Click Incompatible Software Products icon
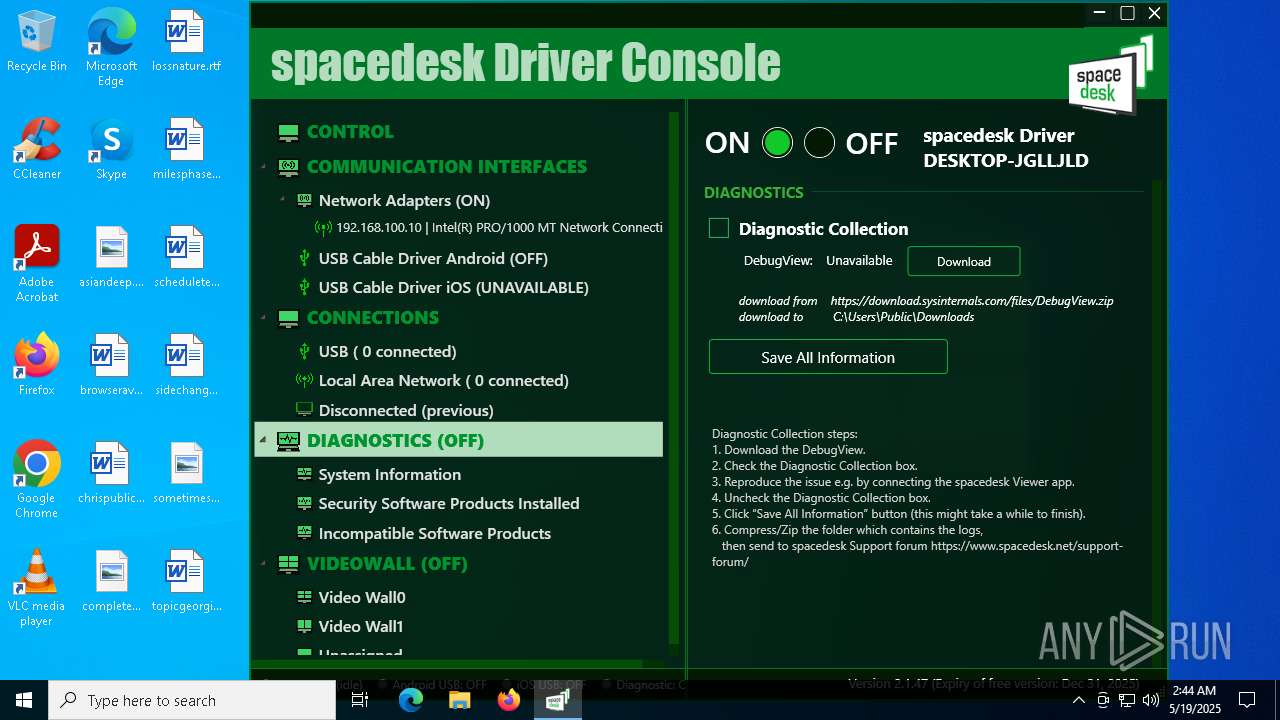The height and width of the screenshot is (720, 1280). pyautogui.click(x=304, y=532)
